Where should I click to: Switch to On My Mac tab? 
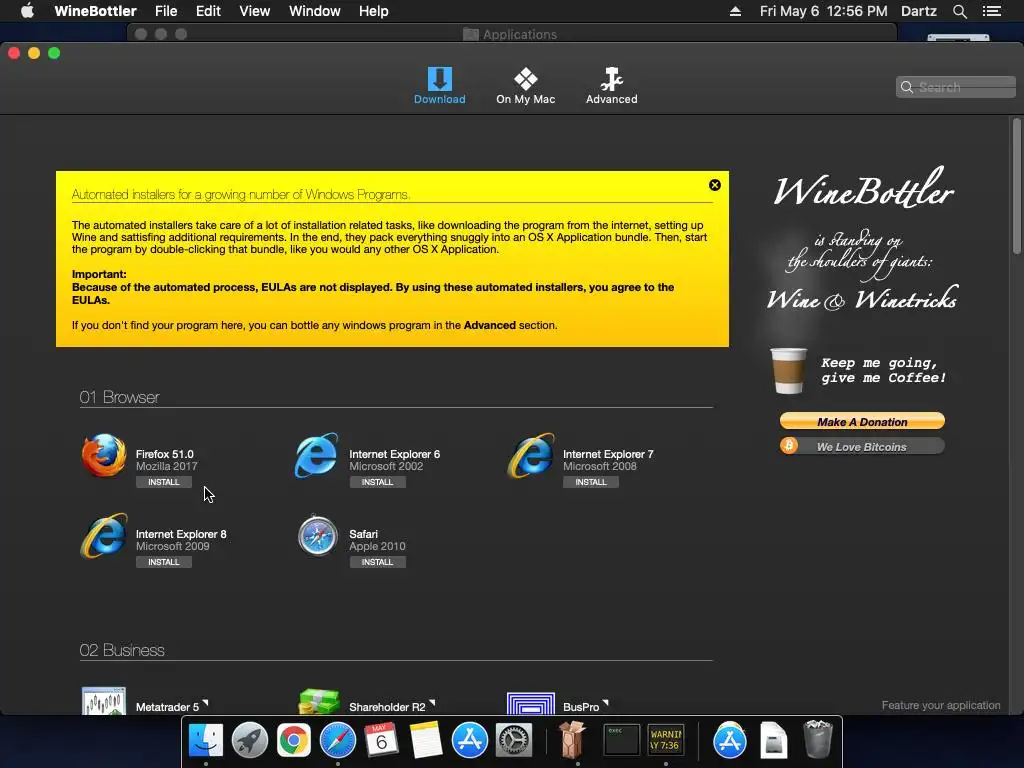click(526, 86)
